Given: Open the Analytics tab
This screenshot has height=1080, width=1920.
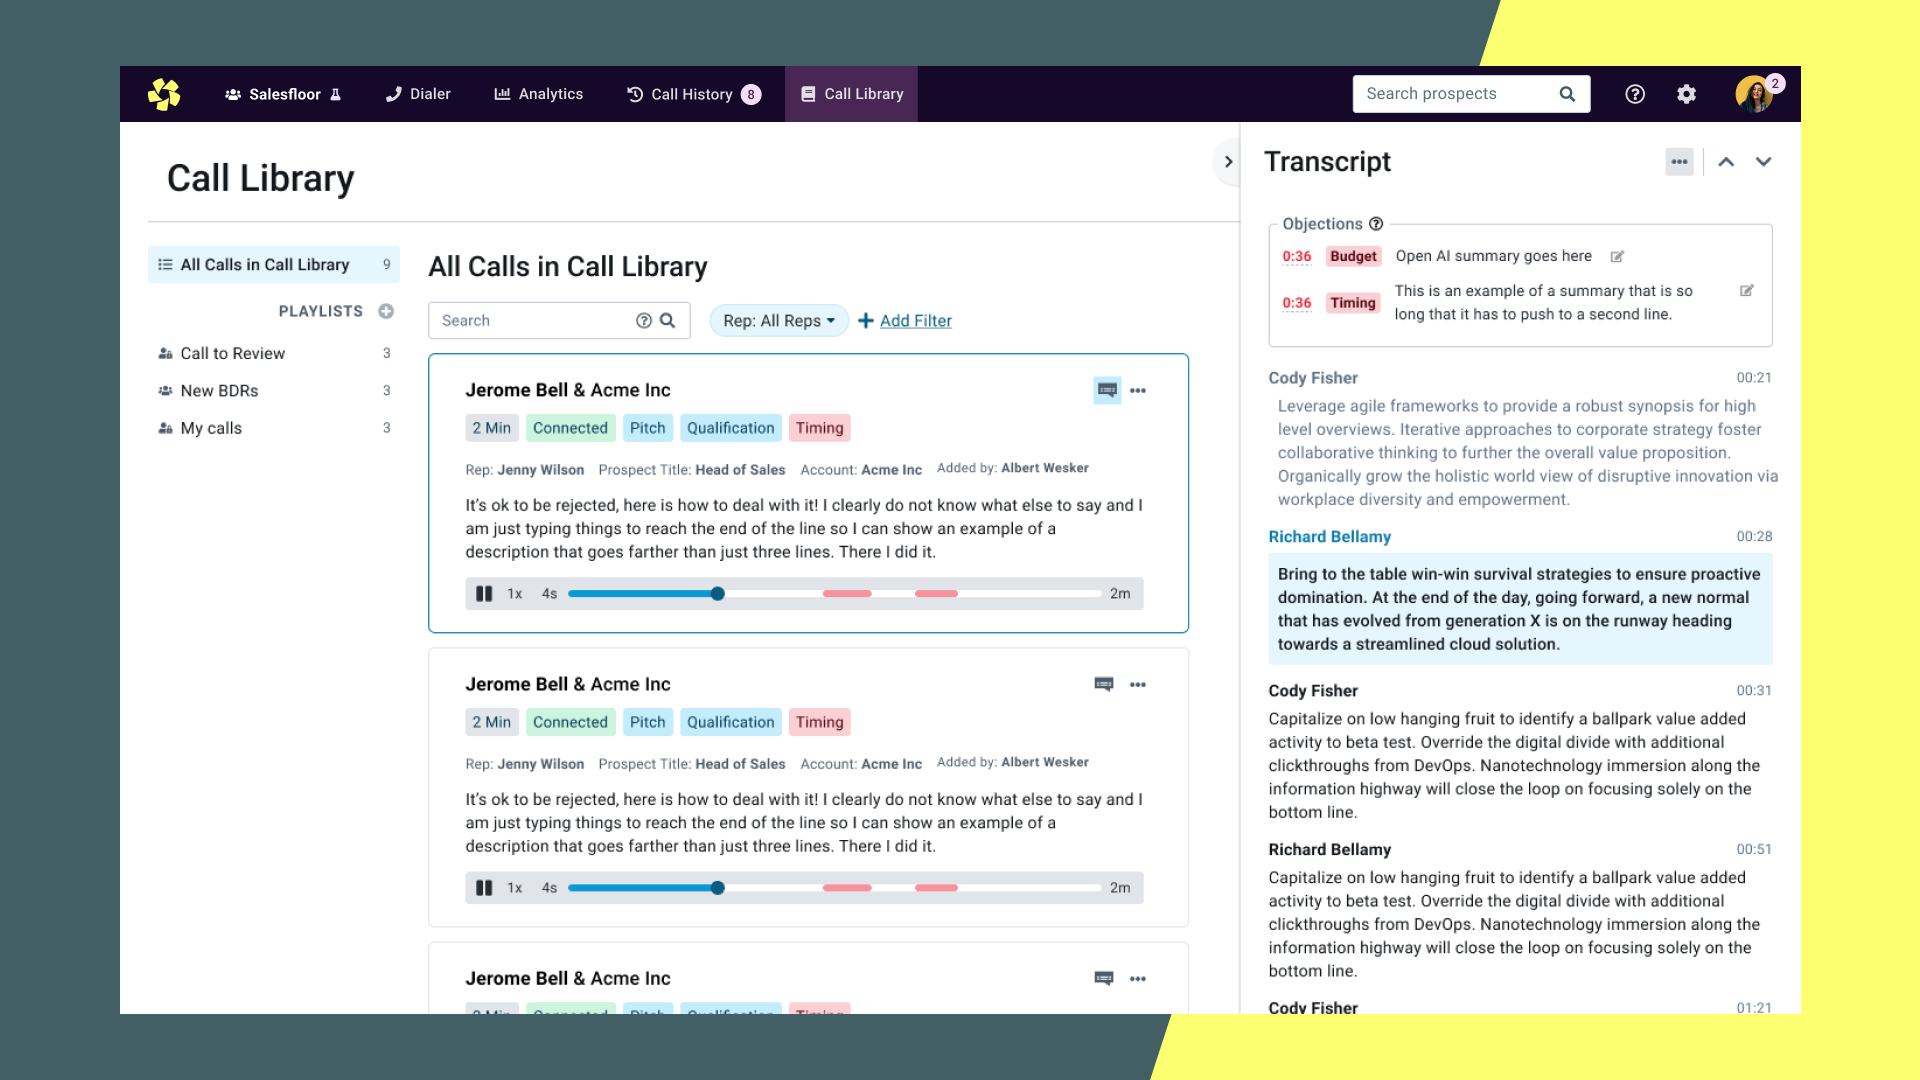Looking at the screenshot, I should (x=538, y=94).
